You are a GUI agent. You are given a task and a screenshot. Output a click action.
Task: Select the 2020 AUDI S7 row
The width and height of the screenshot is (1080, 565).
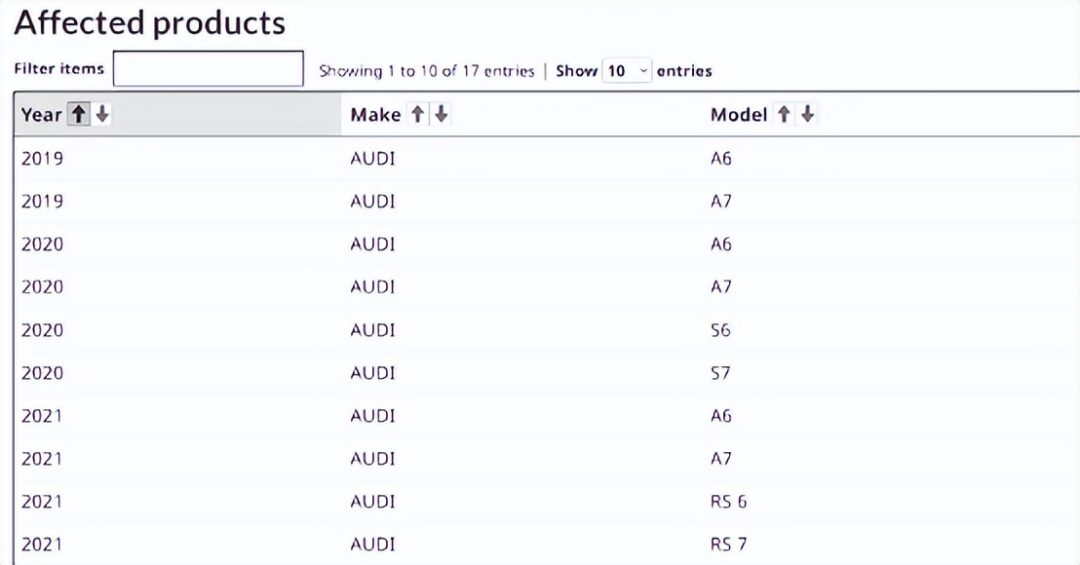point(547,373)
